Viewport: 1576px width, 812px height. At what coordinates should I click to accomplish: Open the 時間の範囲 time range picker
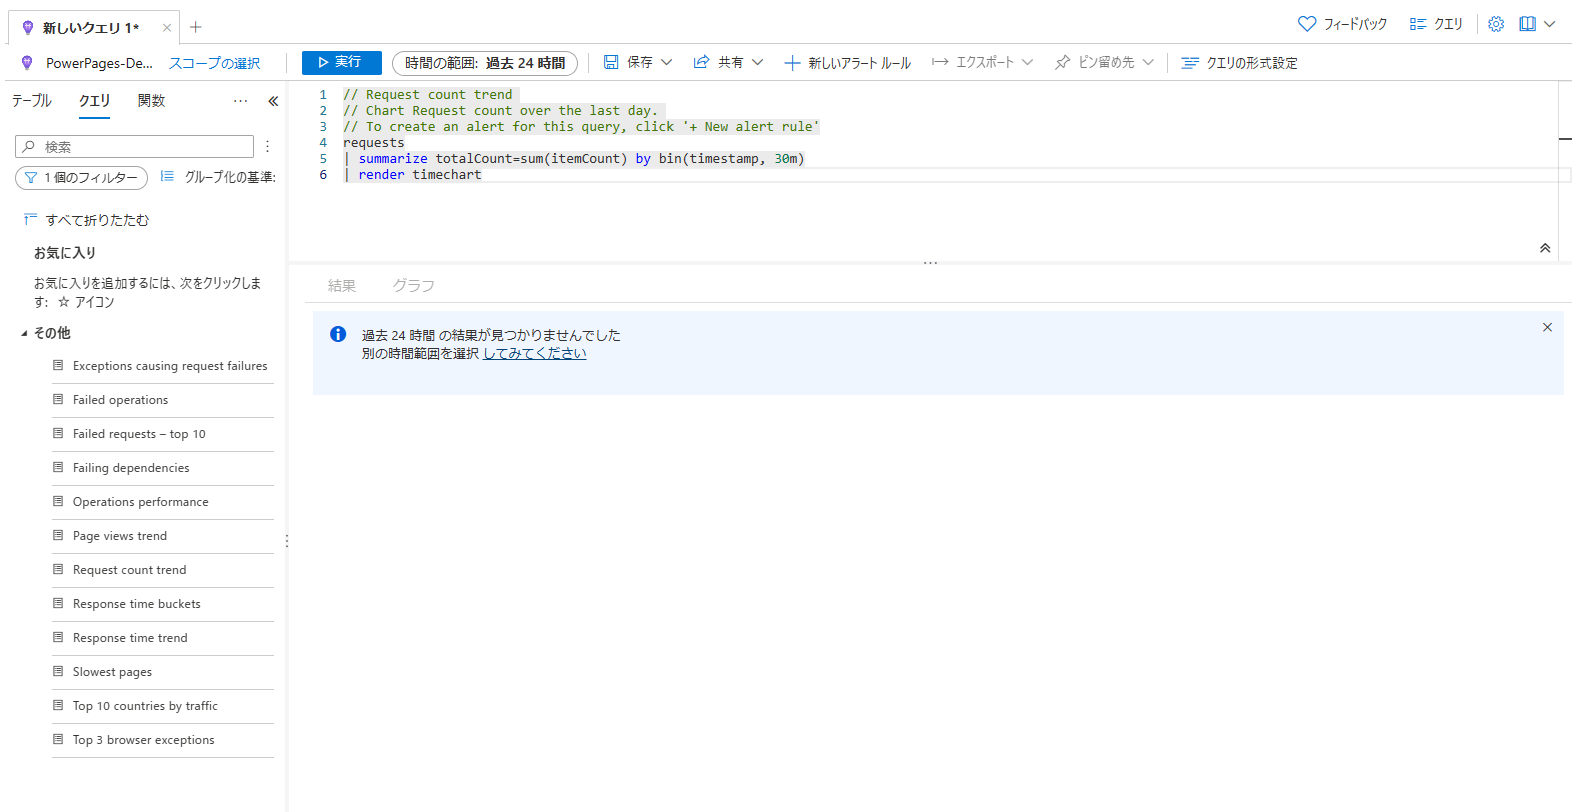point(485,63)
